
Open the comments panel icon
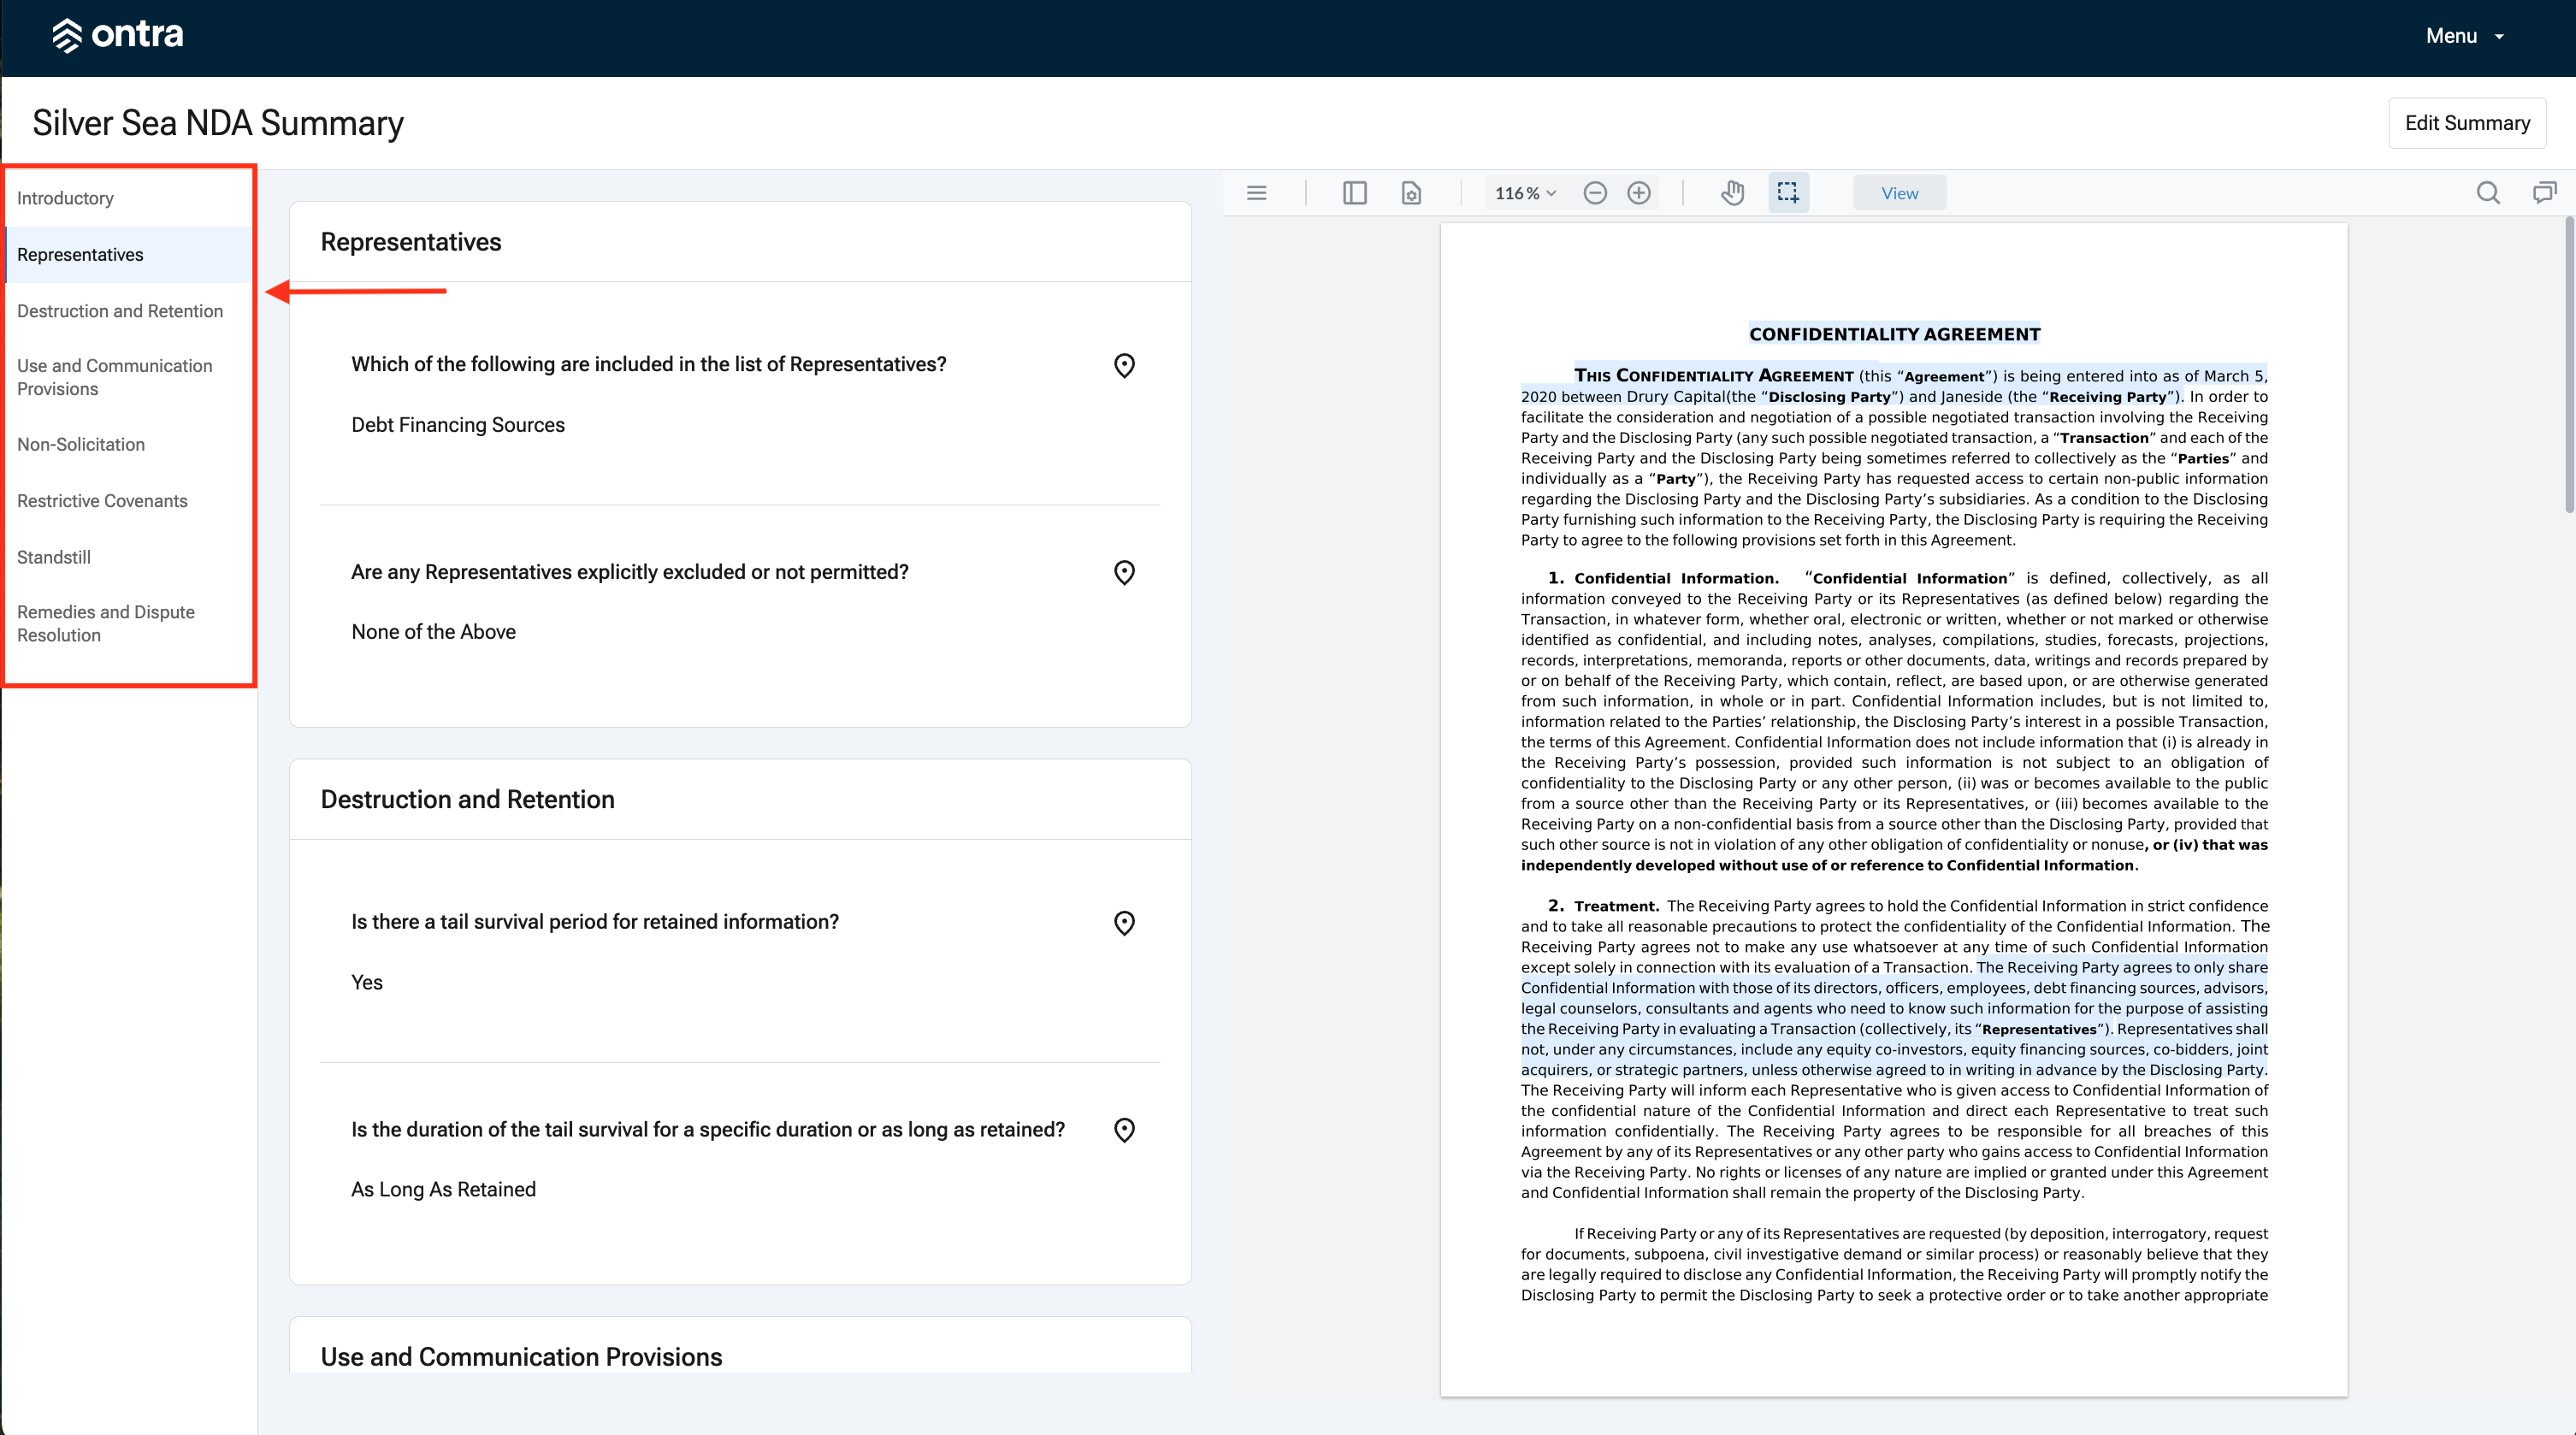2545,193
